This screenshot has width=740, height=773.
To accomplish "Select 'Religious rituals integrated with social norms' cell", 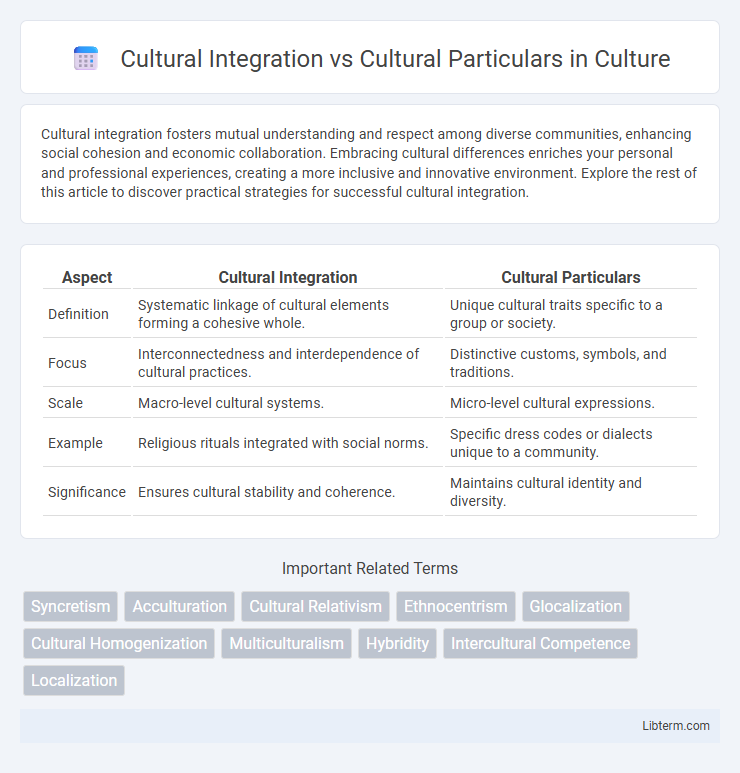I will (288, 443).
